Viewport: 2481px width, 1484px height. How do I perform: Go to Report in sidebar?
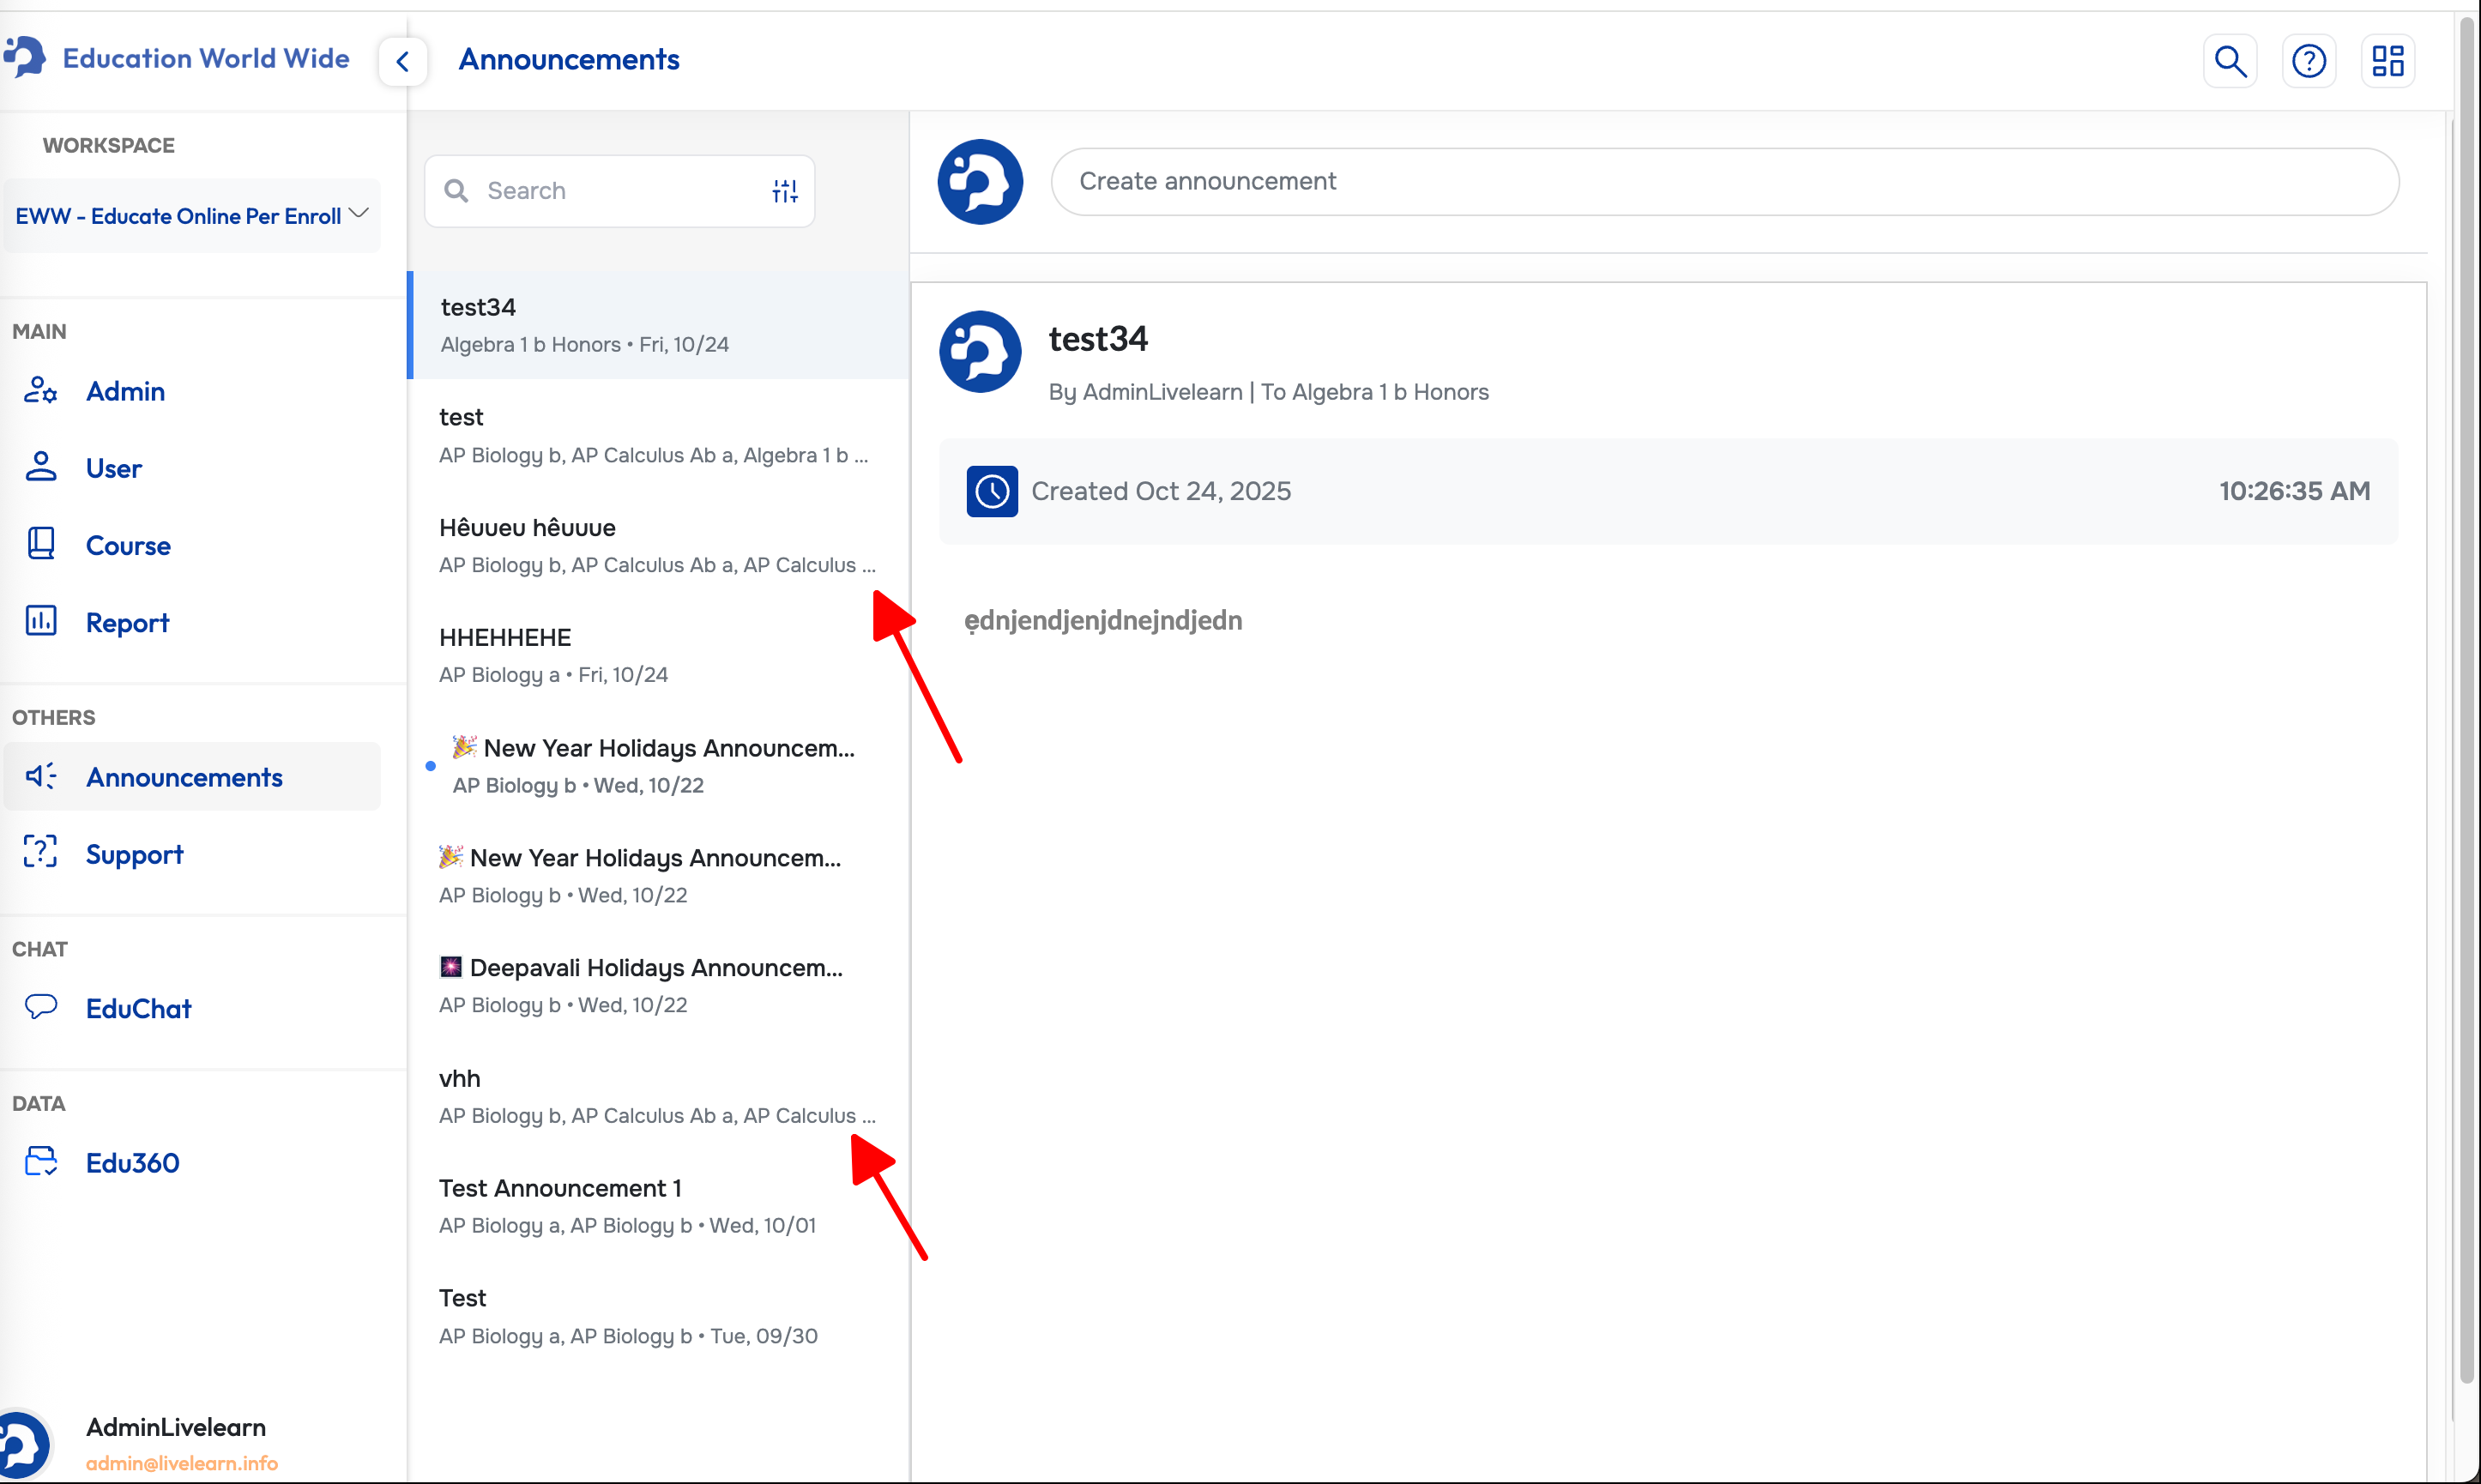[x=127, y=622]
